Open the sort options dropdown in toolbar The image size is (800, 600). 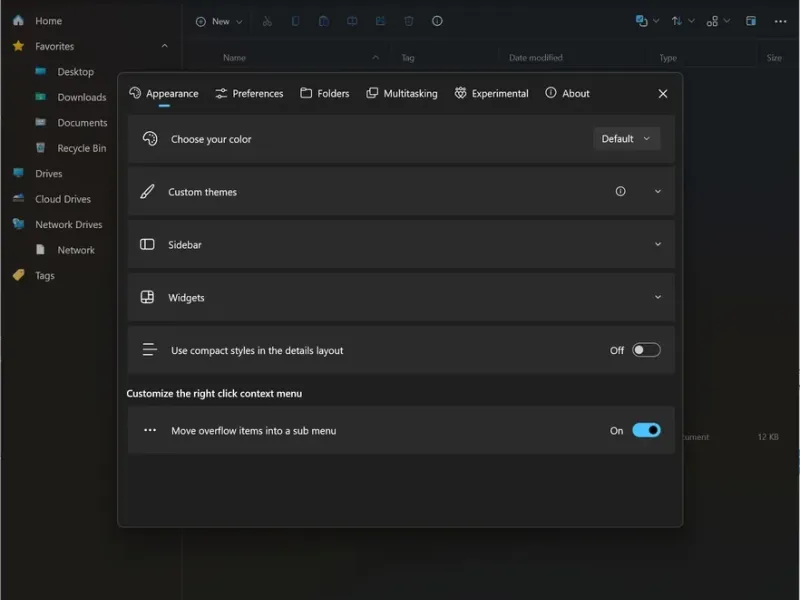point(683,21)
